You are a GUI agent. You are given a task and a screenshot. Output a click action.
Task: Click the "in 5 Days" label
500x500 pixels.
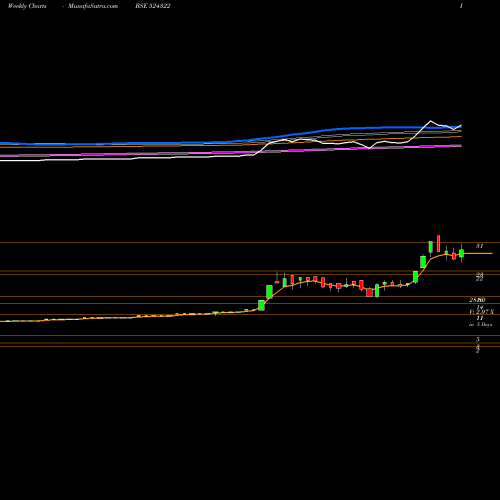[x=480, y=324]
